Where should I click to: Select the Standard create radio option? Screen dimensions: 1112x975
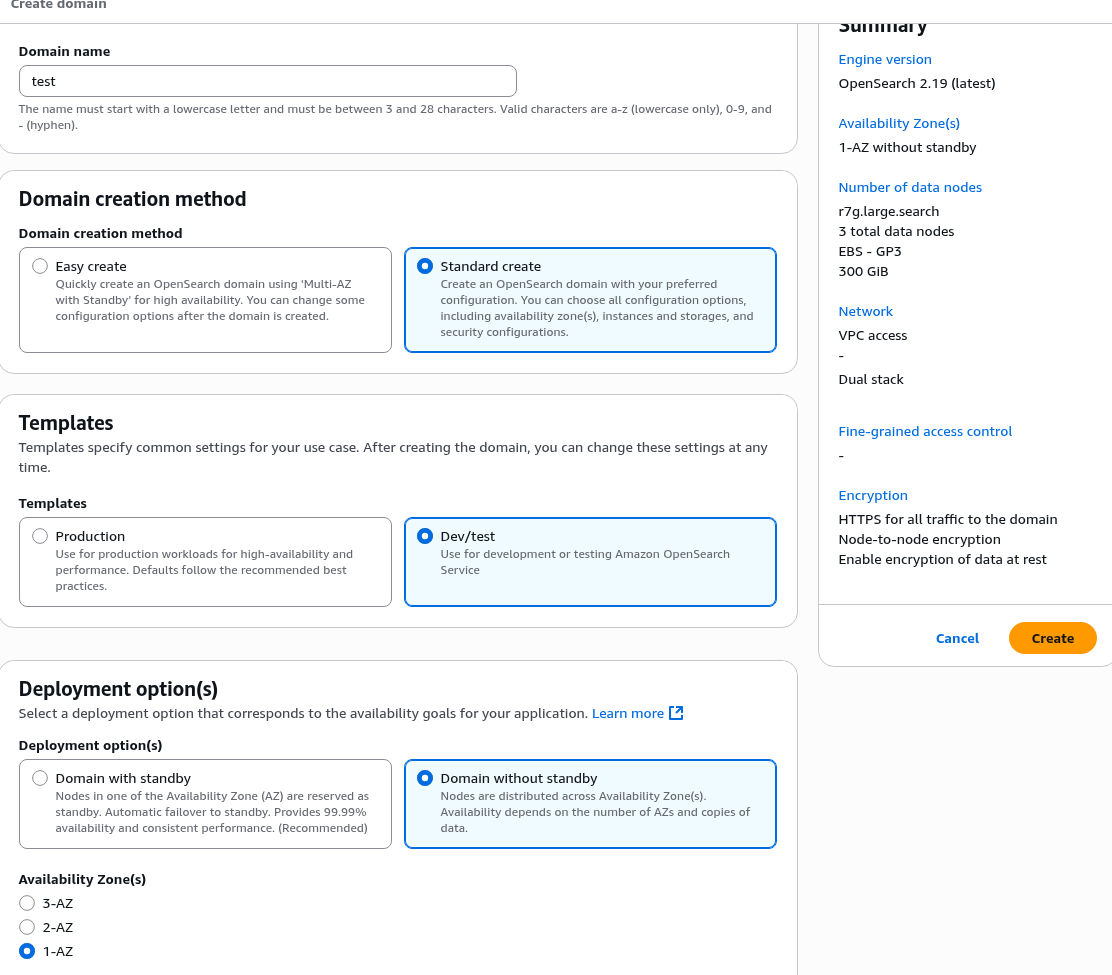pos(425,266)
